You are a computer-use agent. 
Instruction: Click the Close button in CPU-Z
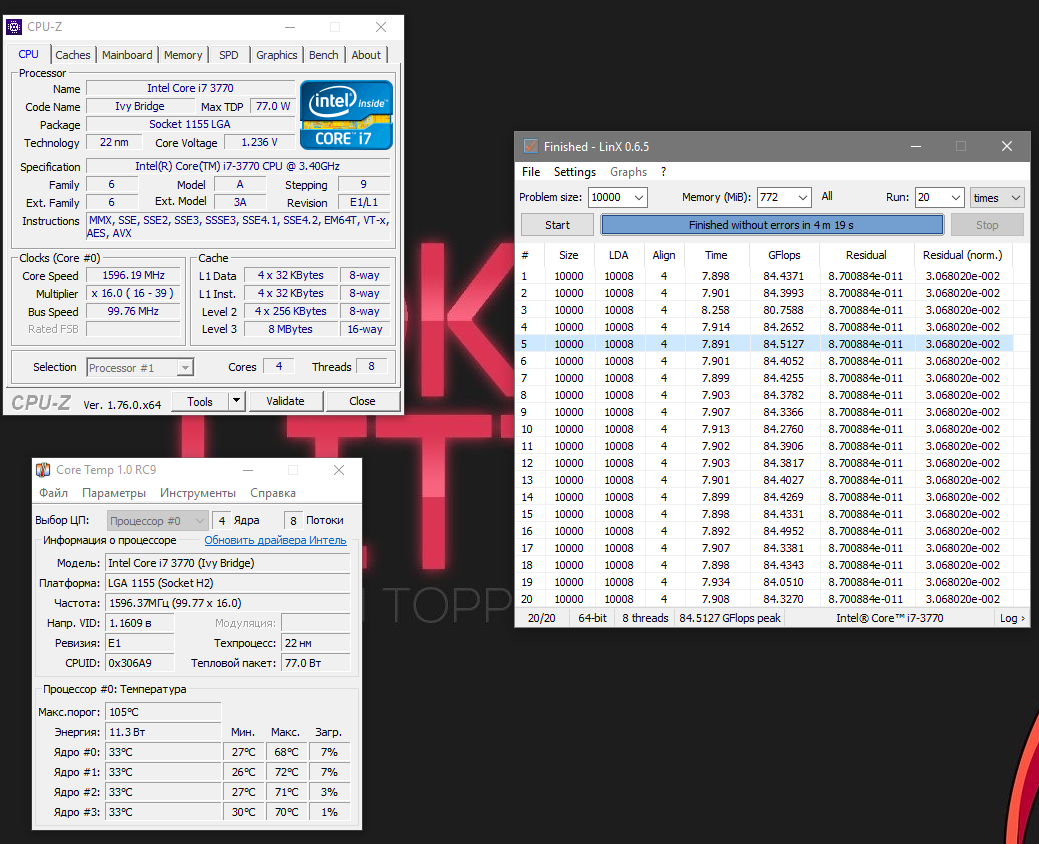362,401
